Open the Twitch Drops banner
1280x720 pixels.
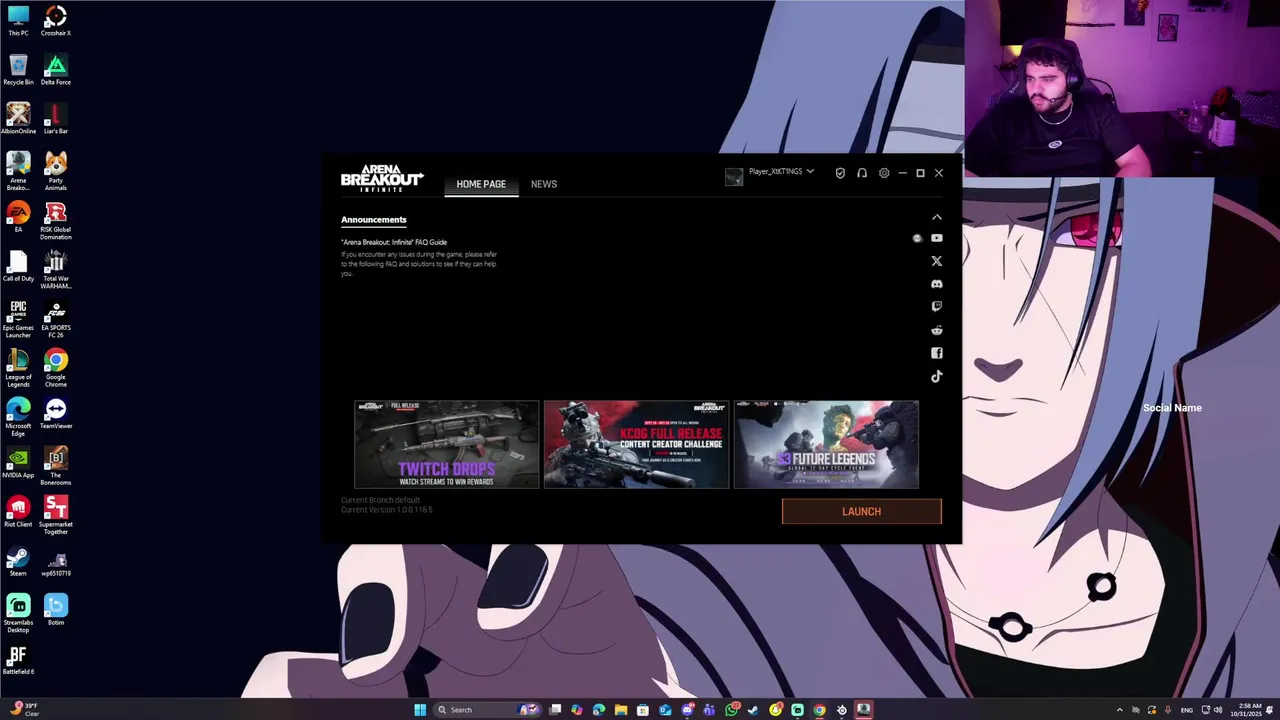point(446,445)
